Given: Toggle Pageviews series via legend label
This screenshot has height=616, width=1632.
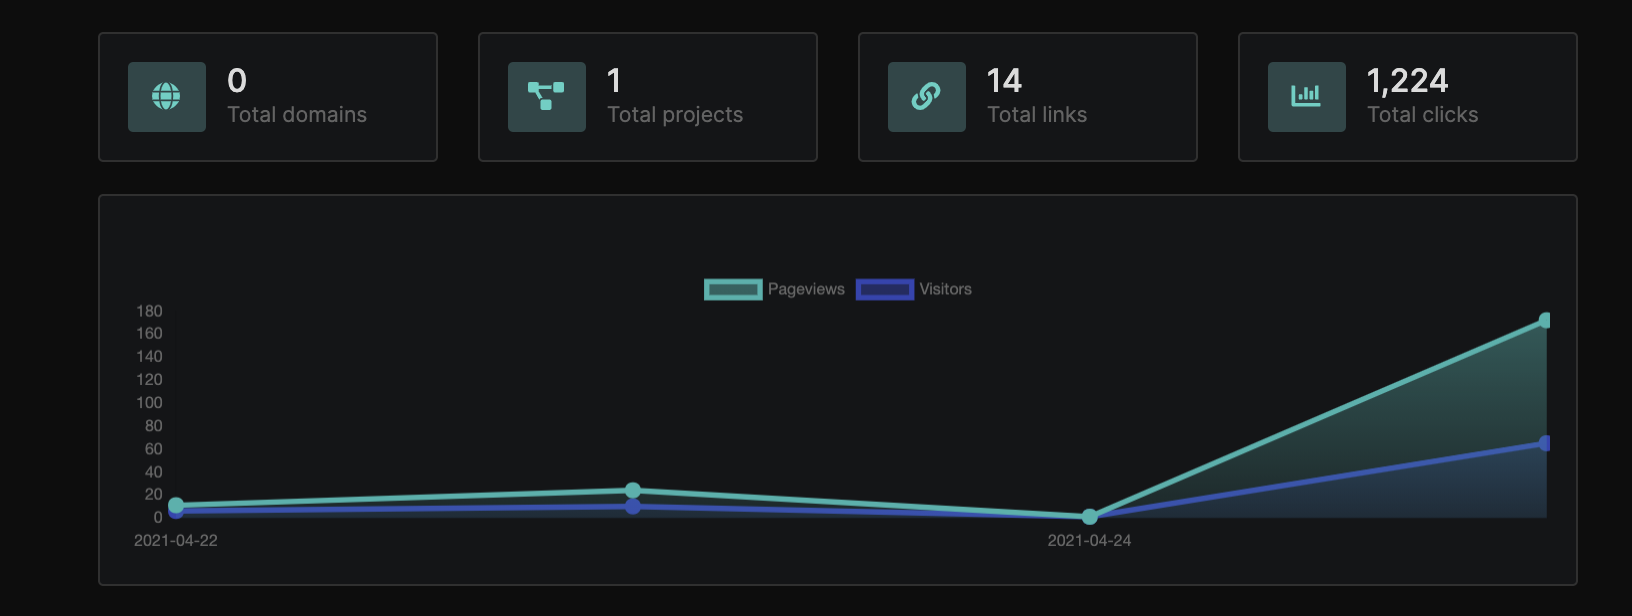Looking at the screenshot, I should [x=806, y=289].
